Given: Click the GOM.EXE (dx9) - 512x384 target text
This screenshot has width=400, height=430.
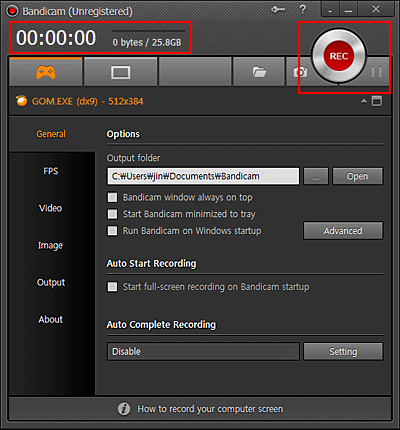Looking at the screenshot, I should coord(87,101).
